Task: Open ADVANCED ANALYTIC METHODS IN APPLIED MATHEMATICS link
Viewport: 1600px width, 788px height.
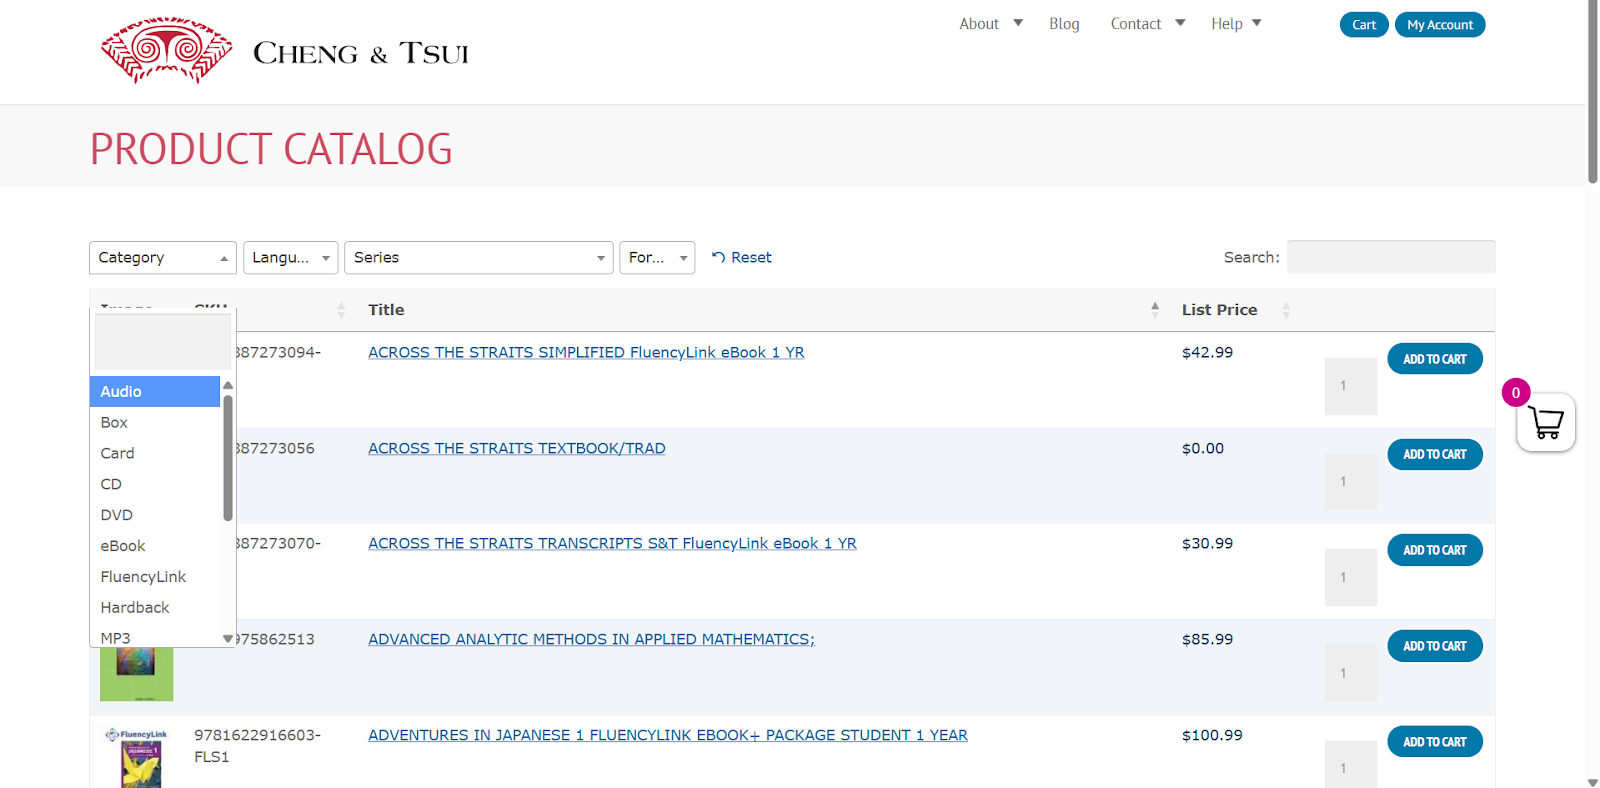Action: pos(591,639)
